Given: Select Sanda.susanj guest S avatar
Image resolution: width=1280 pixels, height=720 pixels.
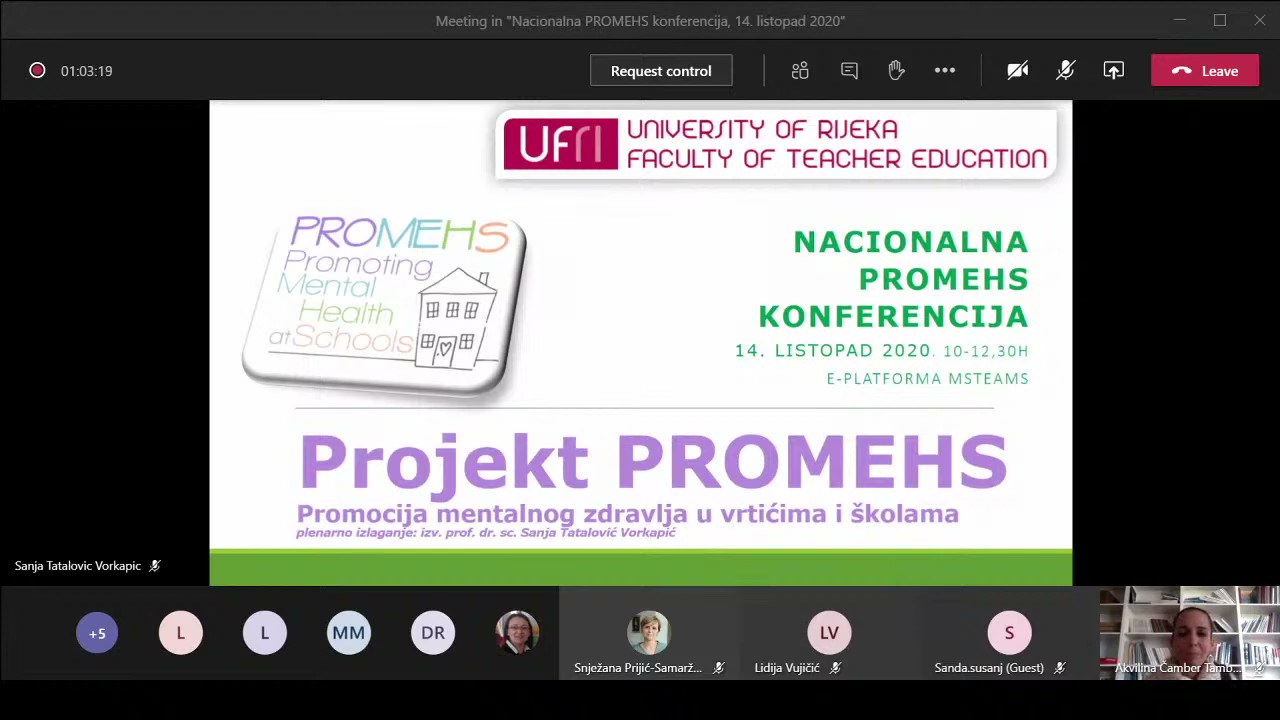Looking at the screenshot, I should (1009, 633).
